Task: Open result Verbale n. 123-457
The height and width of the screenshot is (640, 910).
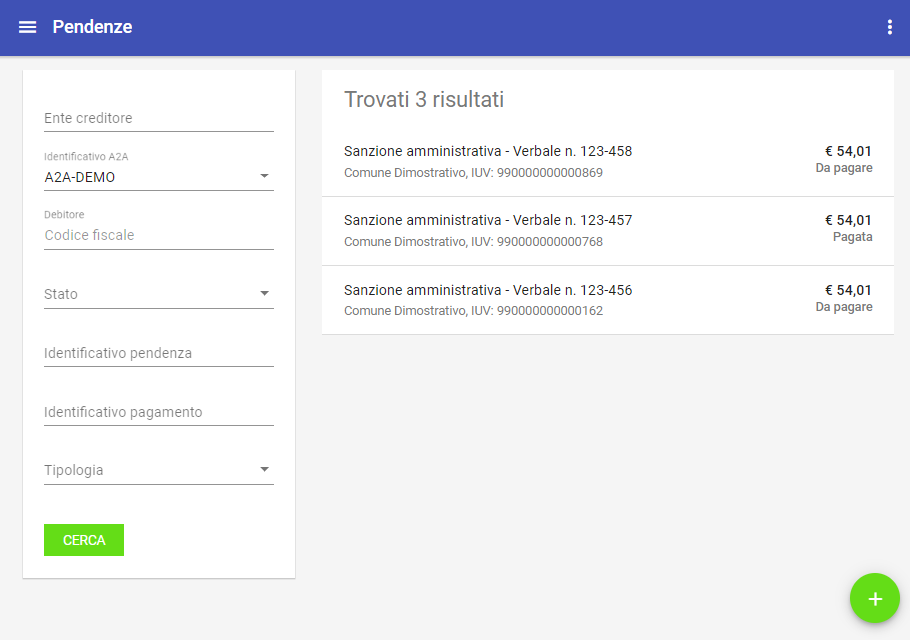Action: (x=608, y=231)
